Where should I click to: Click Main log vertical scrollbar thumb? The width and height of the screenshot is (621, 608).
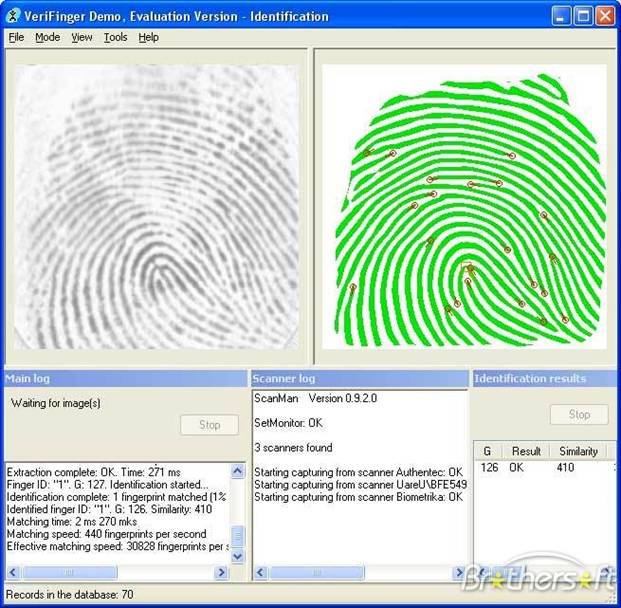(237, 536)
